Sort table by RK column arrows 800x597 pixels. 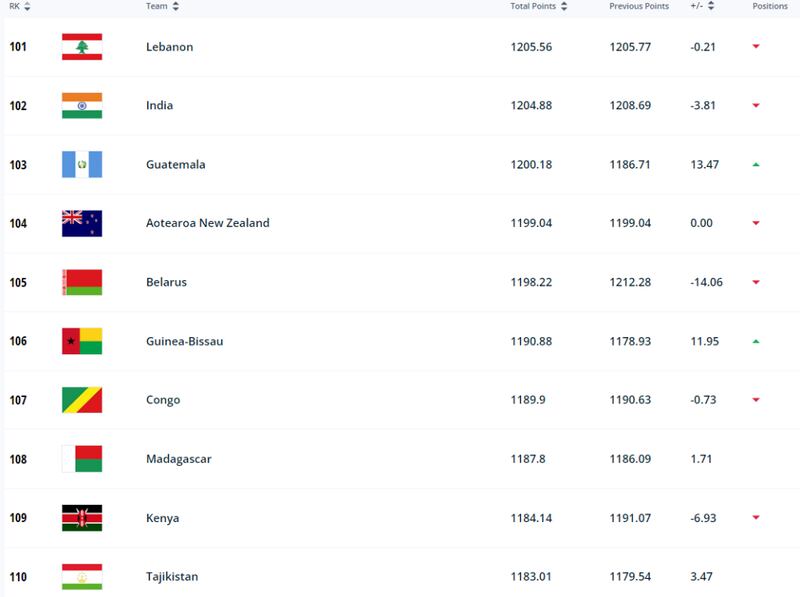[27, 6]
